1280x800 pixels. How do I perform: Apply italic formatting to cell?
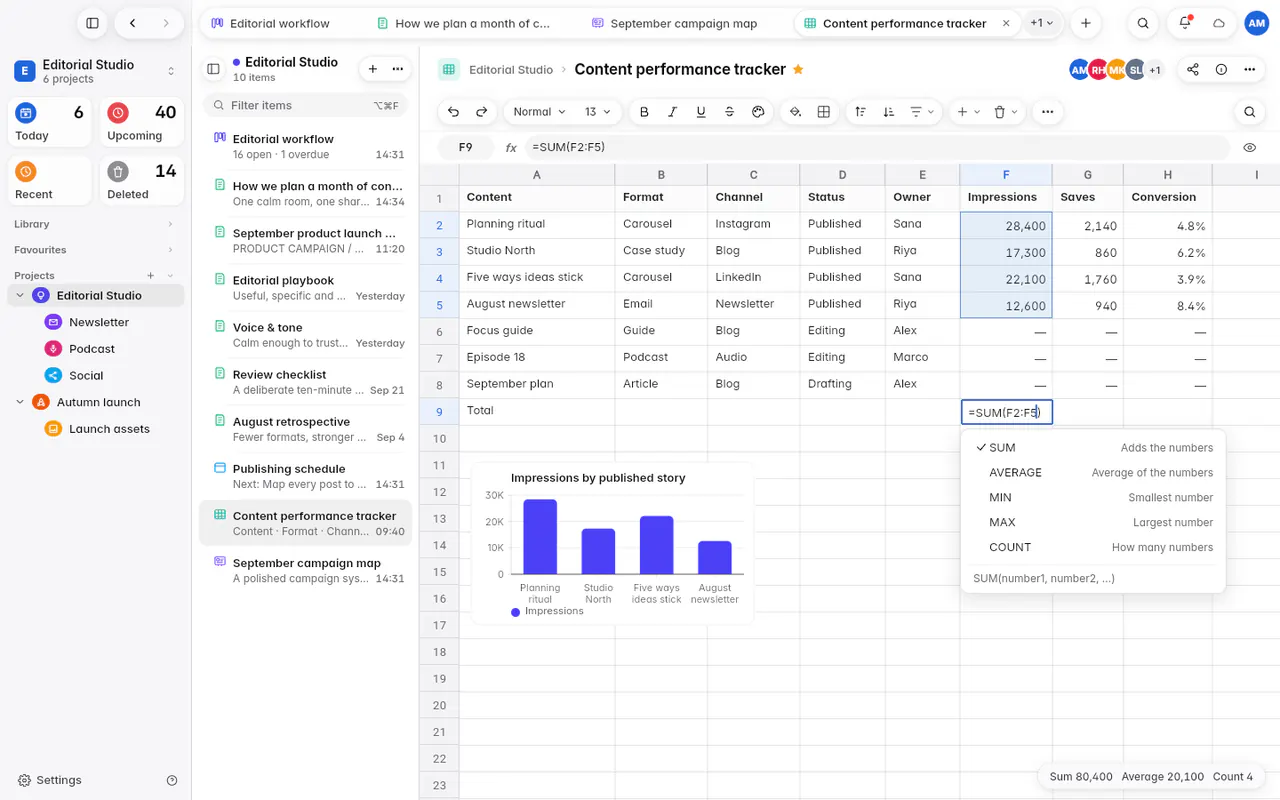[x=673, y=112]
